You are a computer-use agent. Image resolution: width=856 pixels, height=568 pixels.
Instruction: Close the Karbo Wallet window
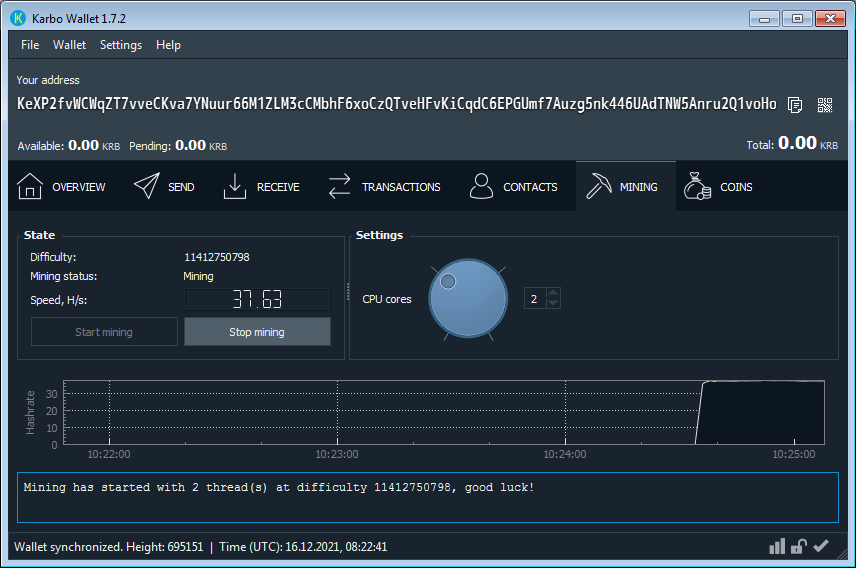point(830,19)
